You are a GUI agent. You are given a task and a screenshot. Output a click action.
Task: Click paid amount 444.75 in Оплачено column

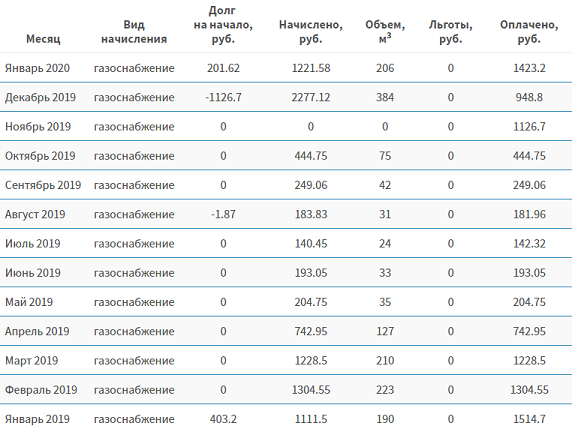(x=529, y=156)
